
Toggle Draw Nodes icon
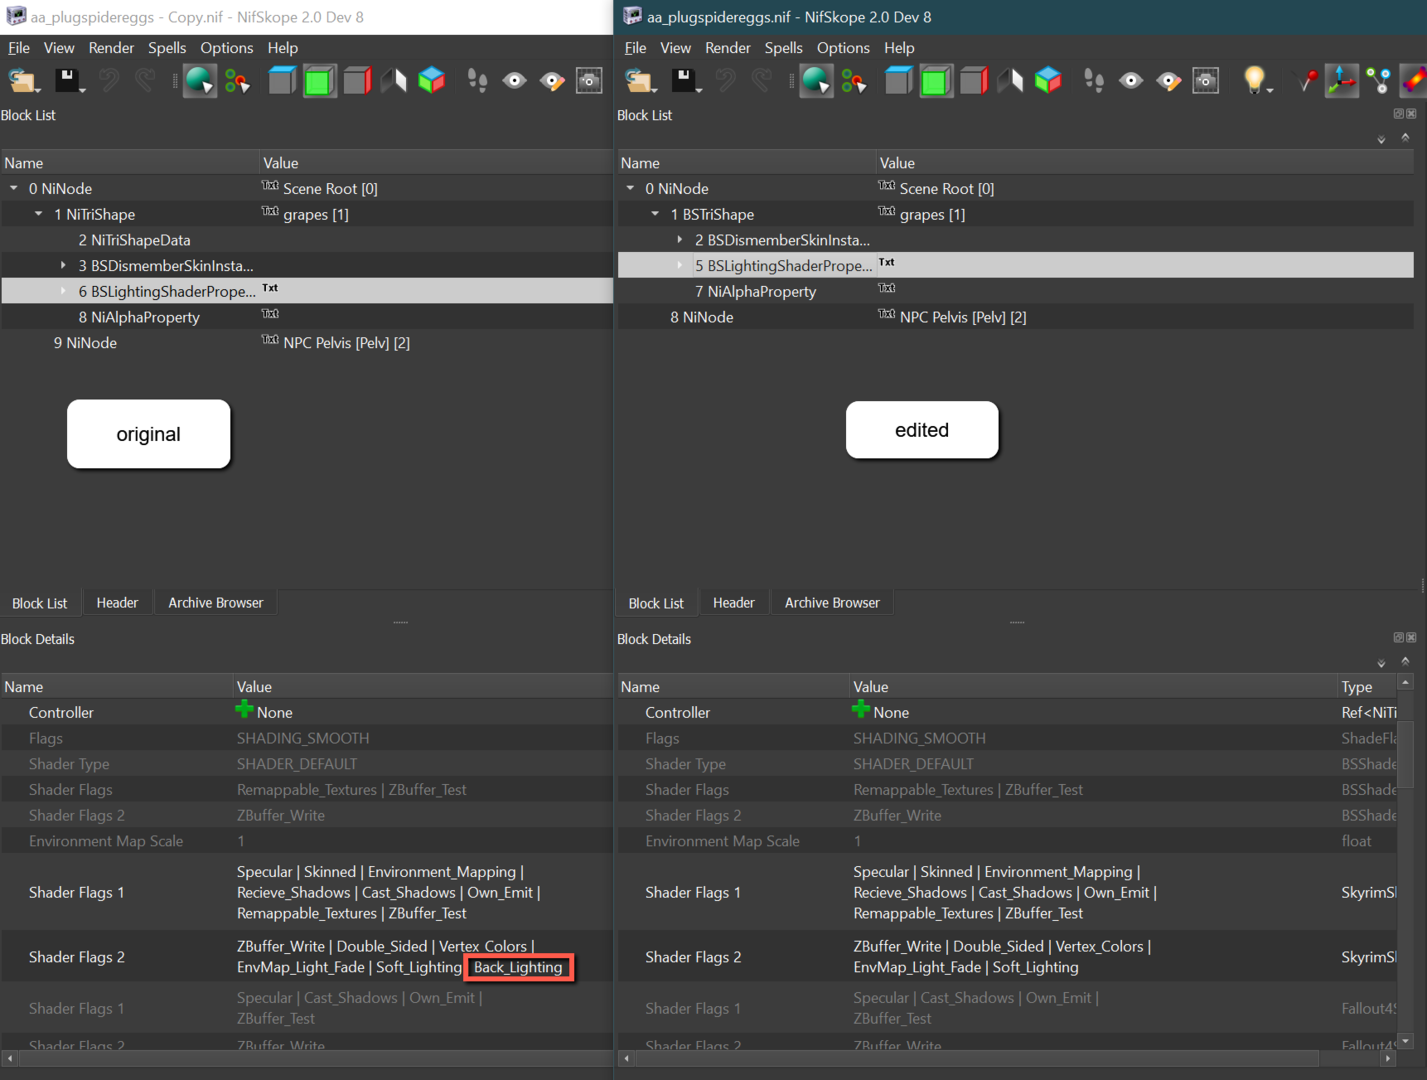coord(1379,80)
